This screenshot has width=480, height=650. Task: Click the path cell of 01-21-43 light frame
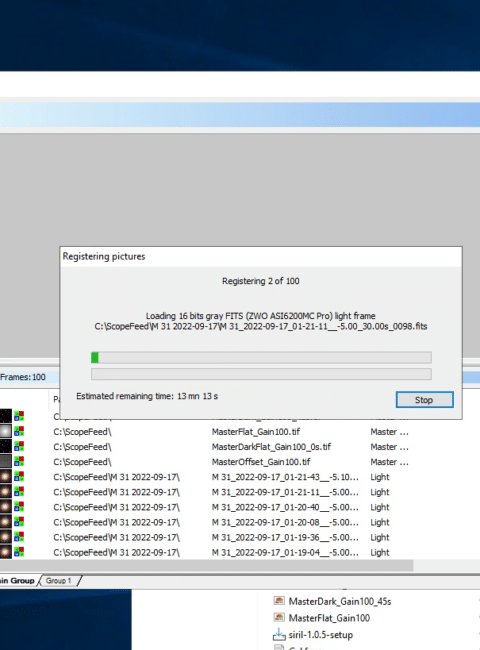point(116,477)
